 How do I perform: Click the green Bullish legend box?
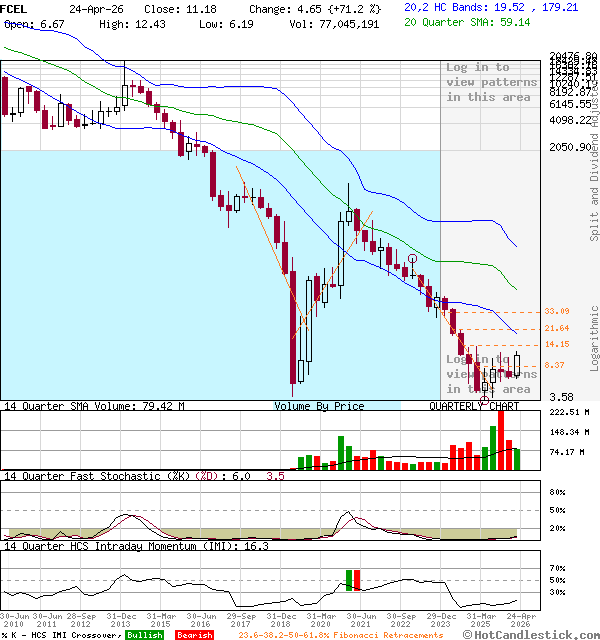point(145,634)
